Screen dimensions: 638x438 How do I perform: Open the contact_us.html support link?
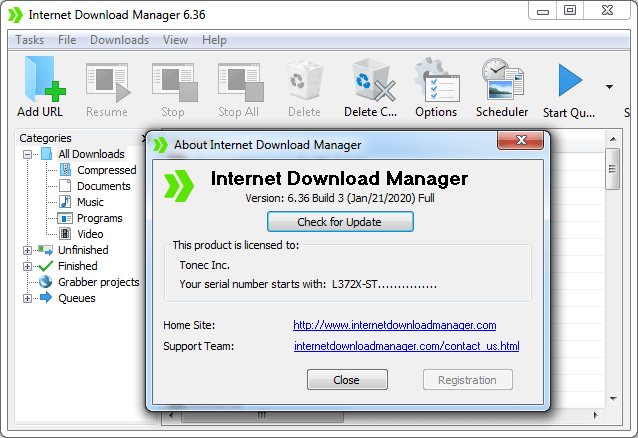click(x=406, y=346)
